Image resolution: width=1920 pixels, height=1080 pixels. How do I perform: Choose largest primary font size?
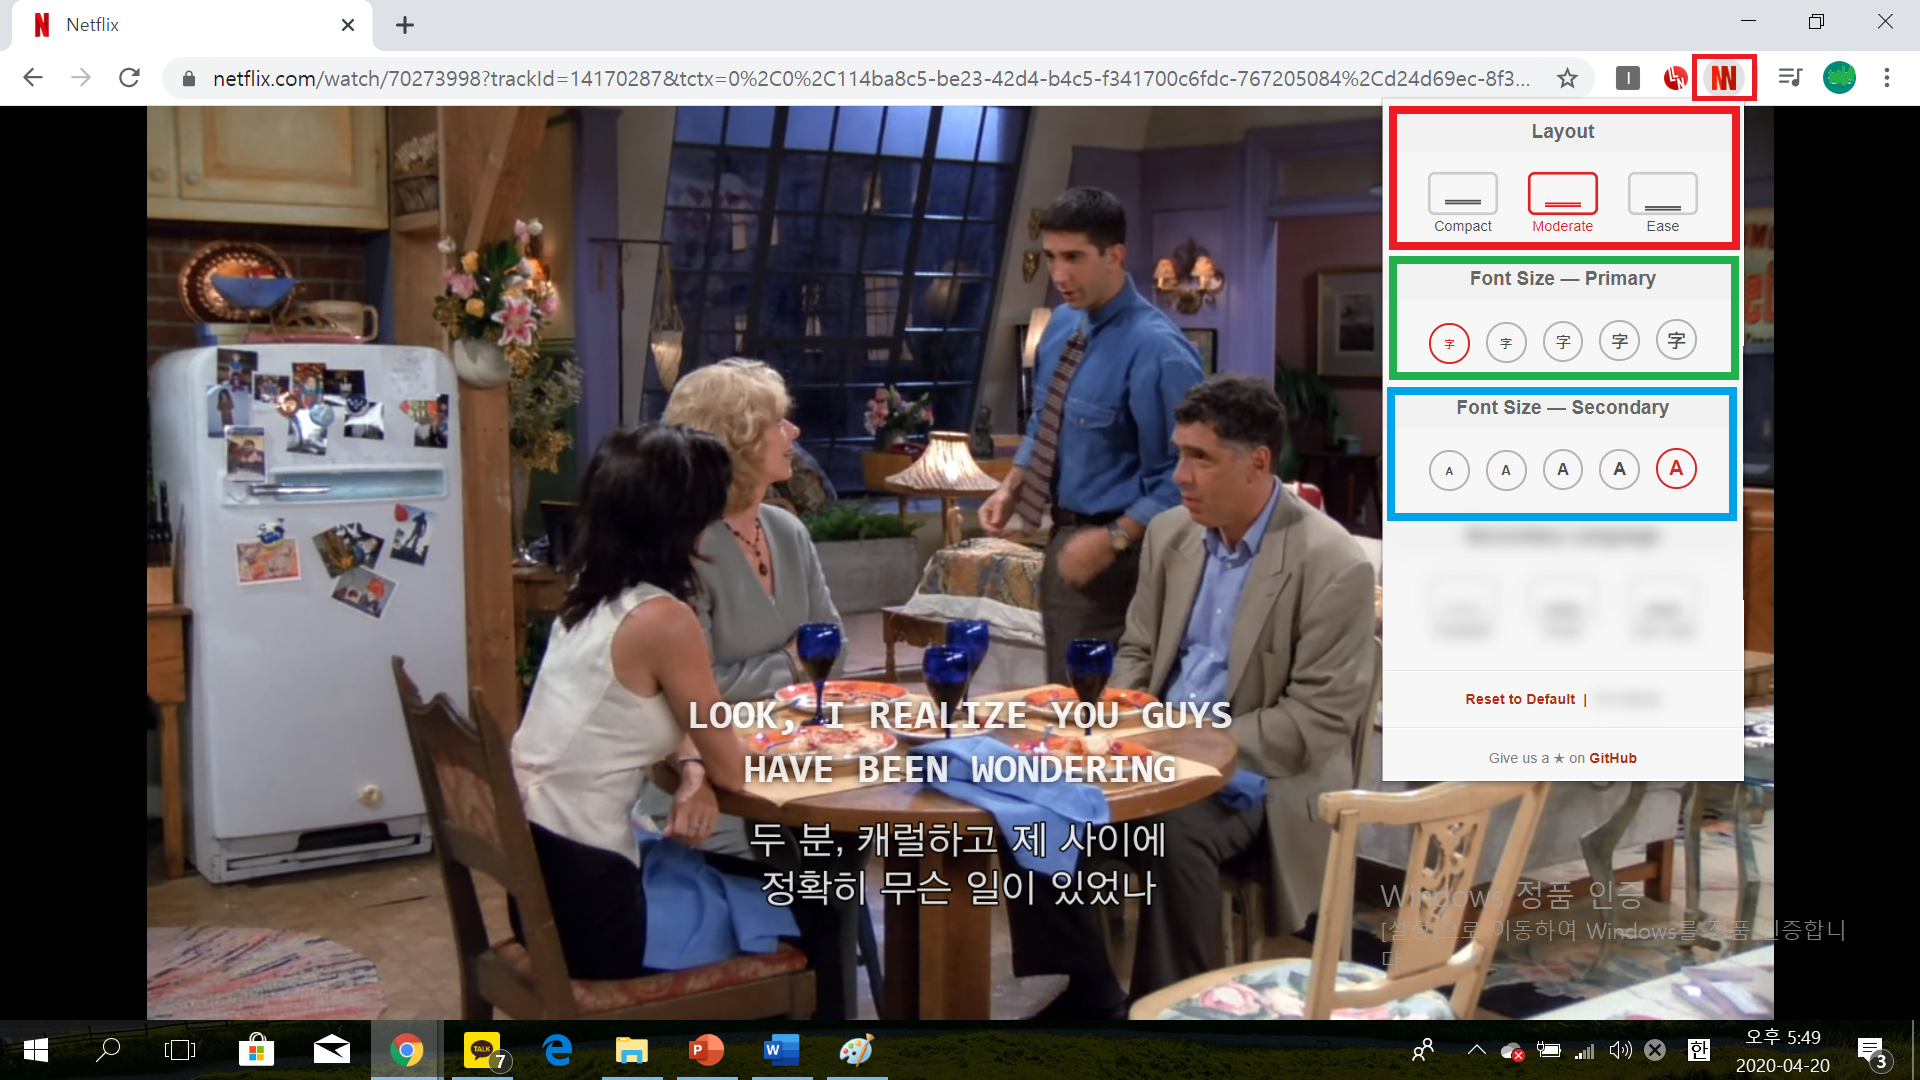click(1676, 341)
